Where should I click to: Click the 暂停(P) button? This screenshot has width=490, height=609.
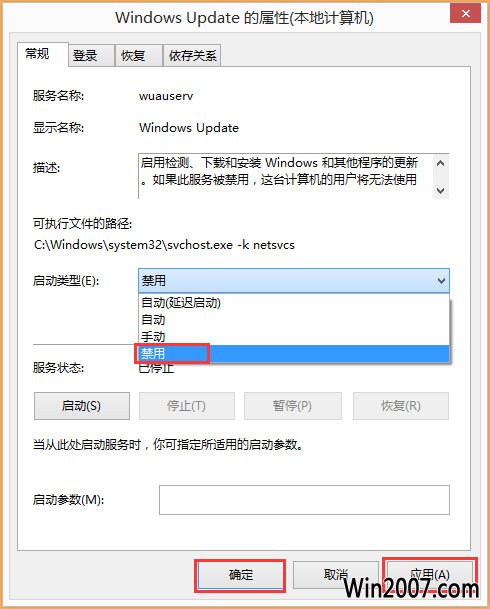pyautogui.click(x=293, y=406)
